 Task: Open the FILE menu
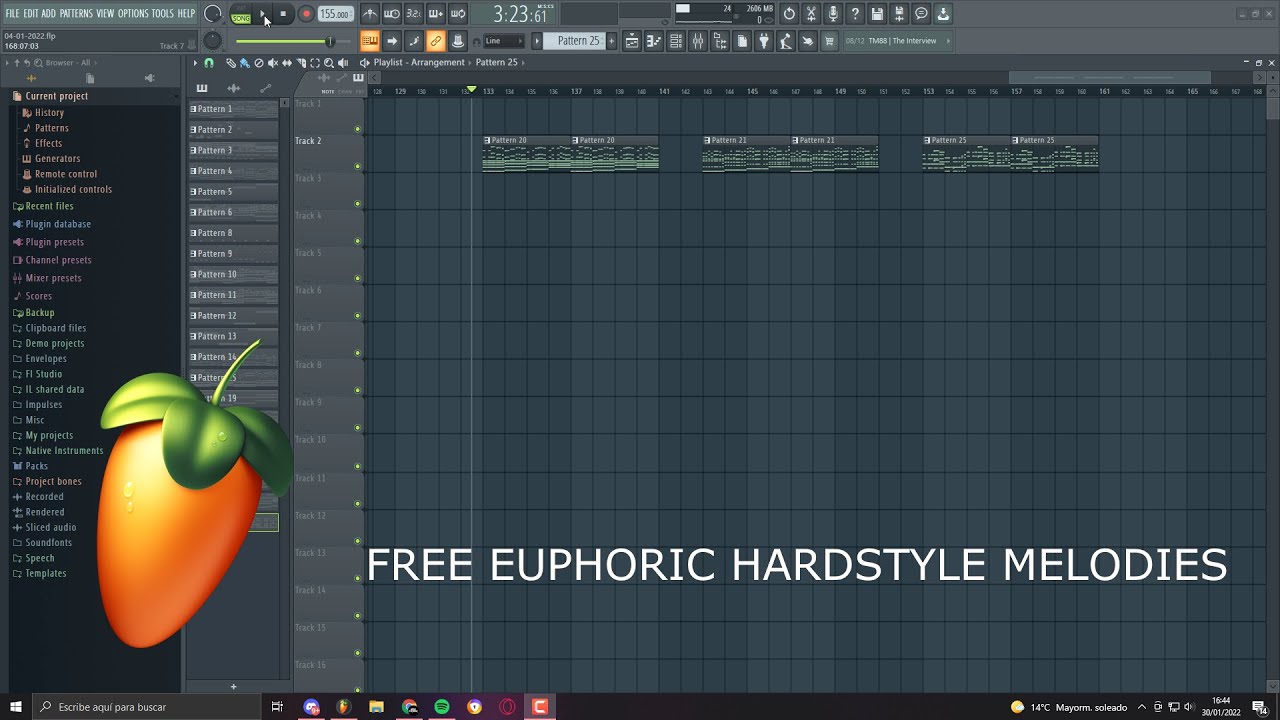(12, 13)
